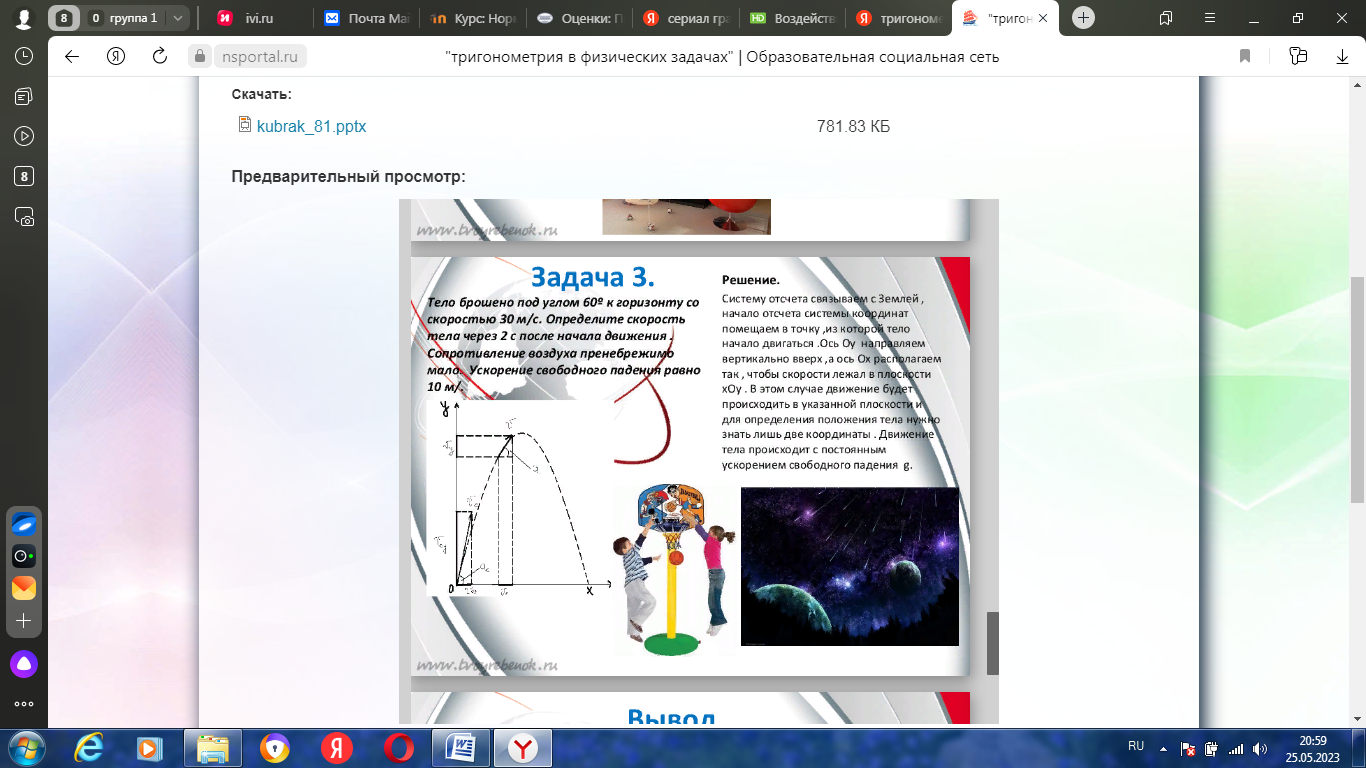Open Windows Media Player from taskbar
Viewport: 1366px width, 768px height.
(148, 748)
